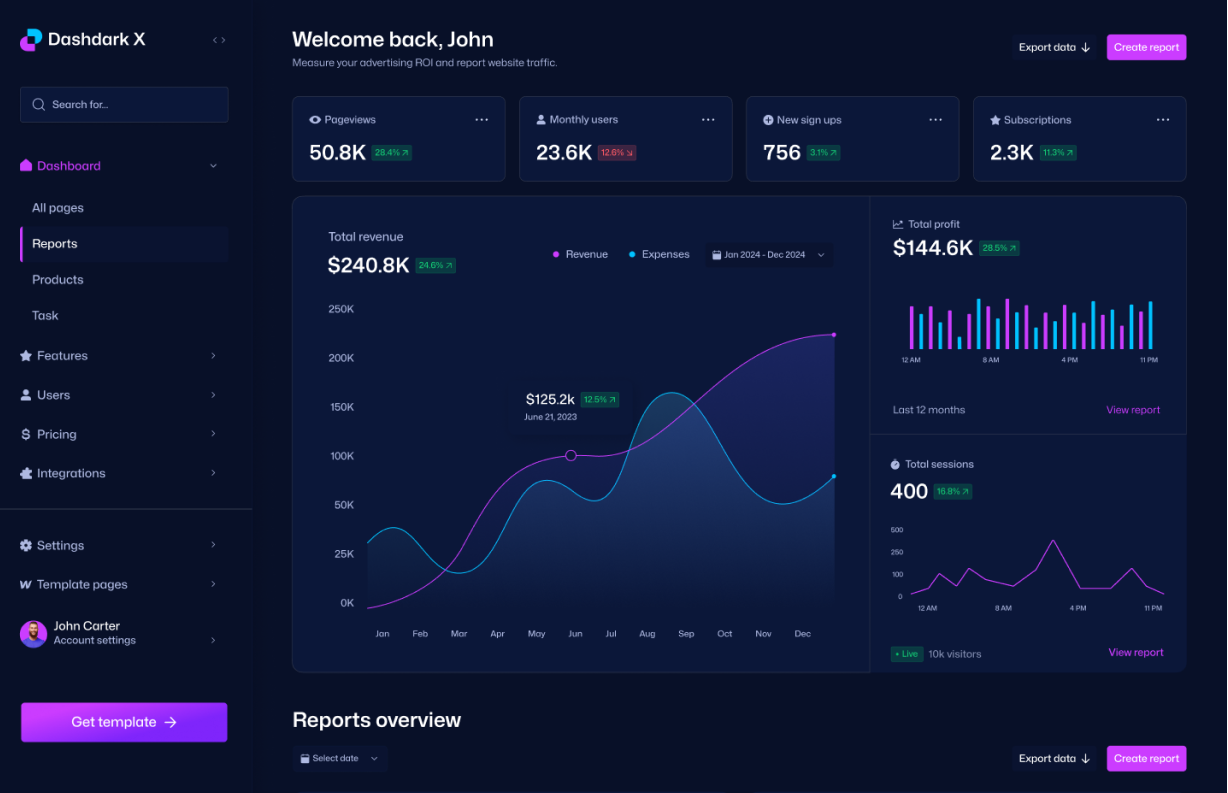Click the sidebar collapse arrows icon
This screenshot has height=793, width=1228.
point(218,40)
